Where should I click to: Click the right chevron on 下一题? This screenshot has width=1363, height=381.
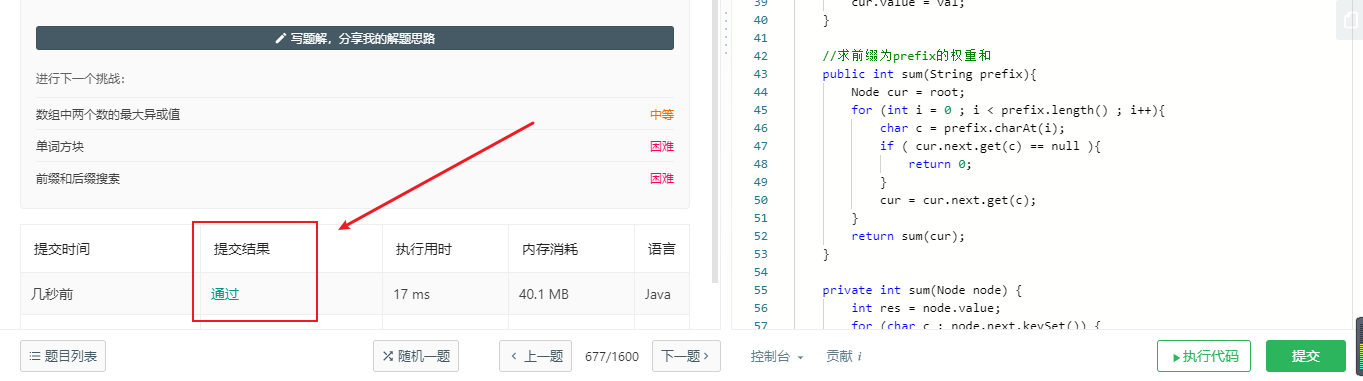[706, 356]
